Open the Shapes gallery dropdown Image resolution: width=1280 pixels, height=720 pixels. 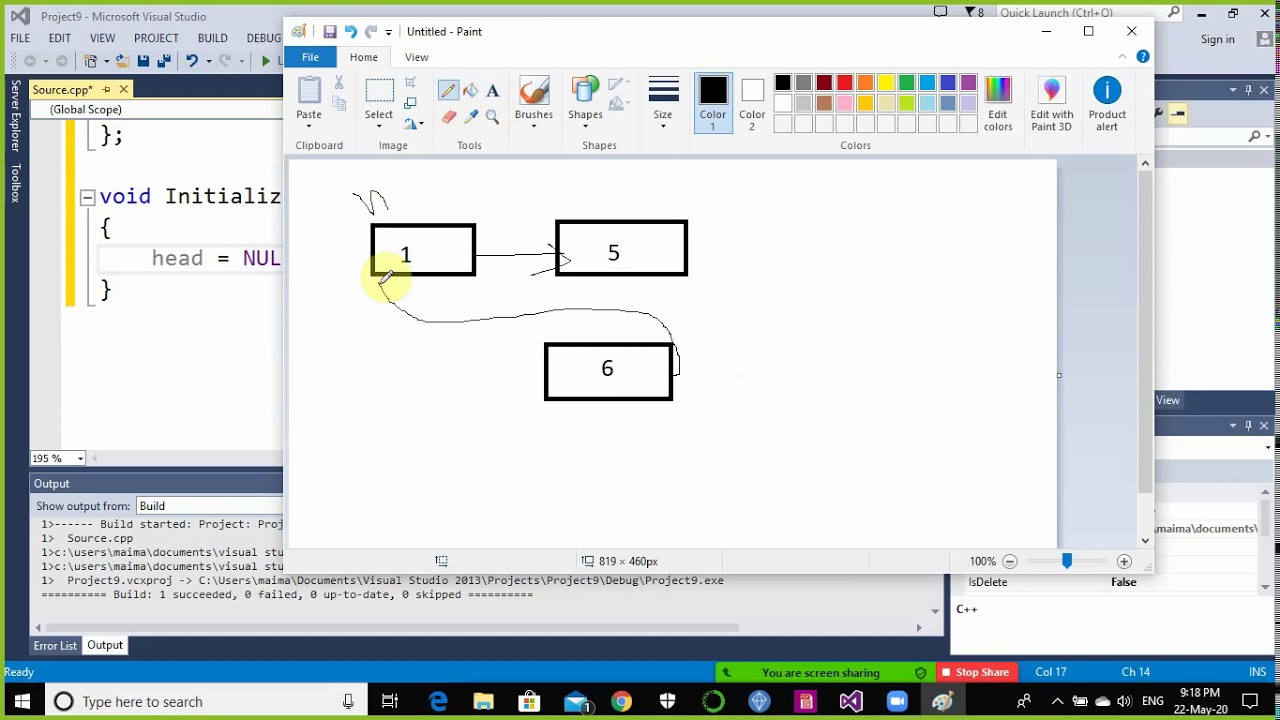coord(586,127)
